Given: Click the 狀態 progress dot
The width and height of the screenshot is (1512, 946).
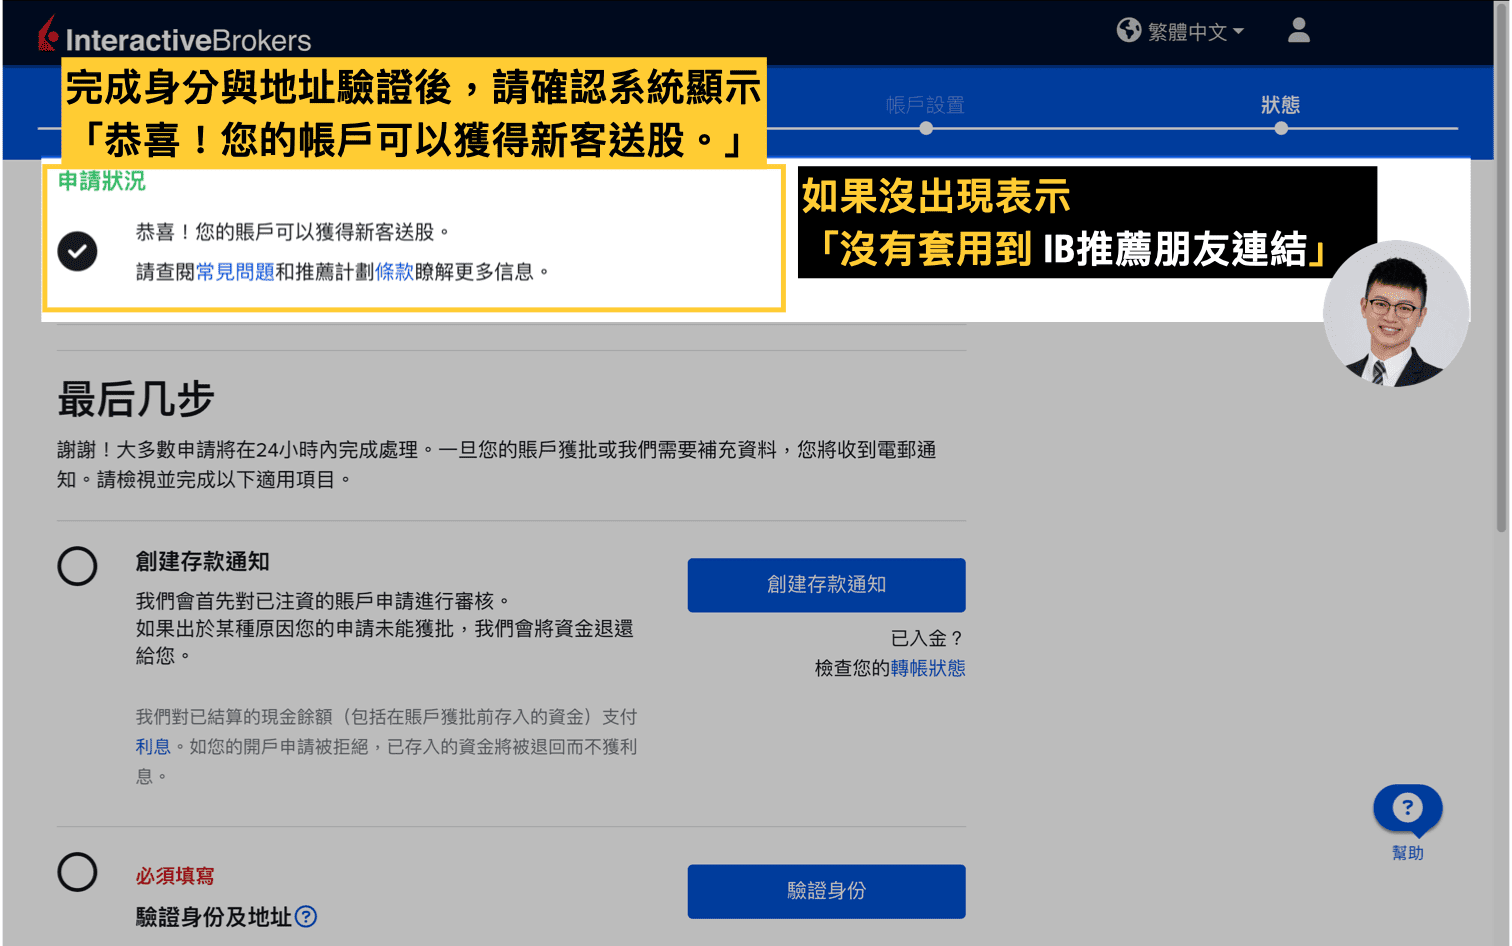Looking at the screenshot, I should (x=1281, y=128).
